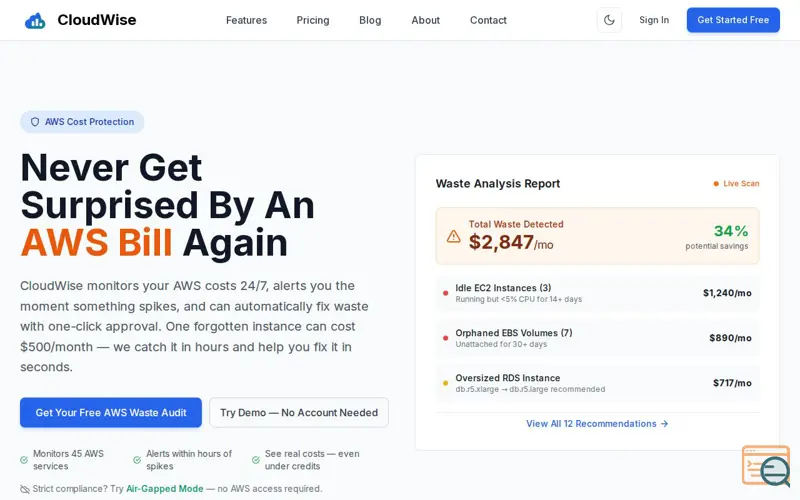Click the crossed-cloud icon before Strict compliance
This screenshot has width=800, height=500.
click(24, 489)
